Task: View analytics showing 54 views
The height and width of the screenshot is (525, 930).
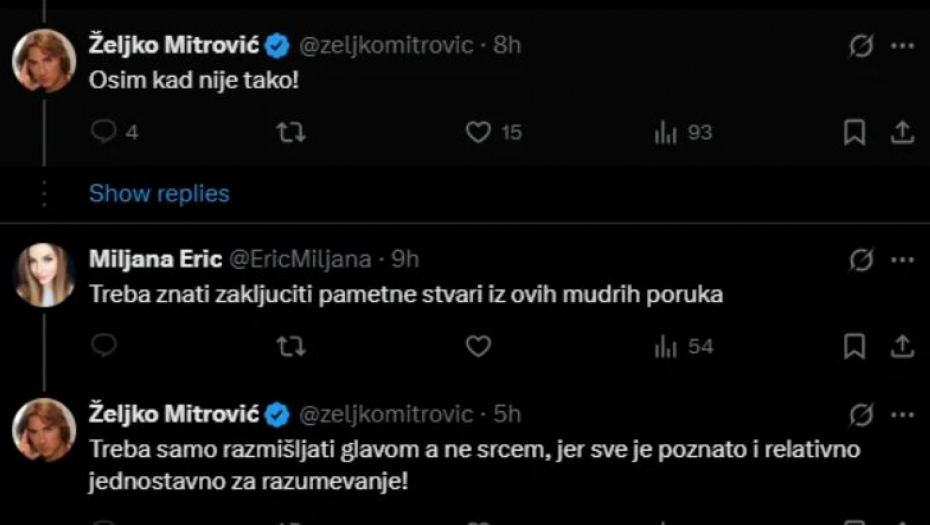Action: (x=667, y=346)
